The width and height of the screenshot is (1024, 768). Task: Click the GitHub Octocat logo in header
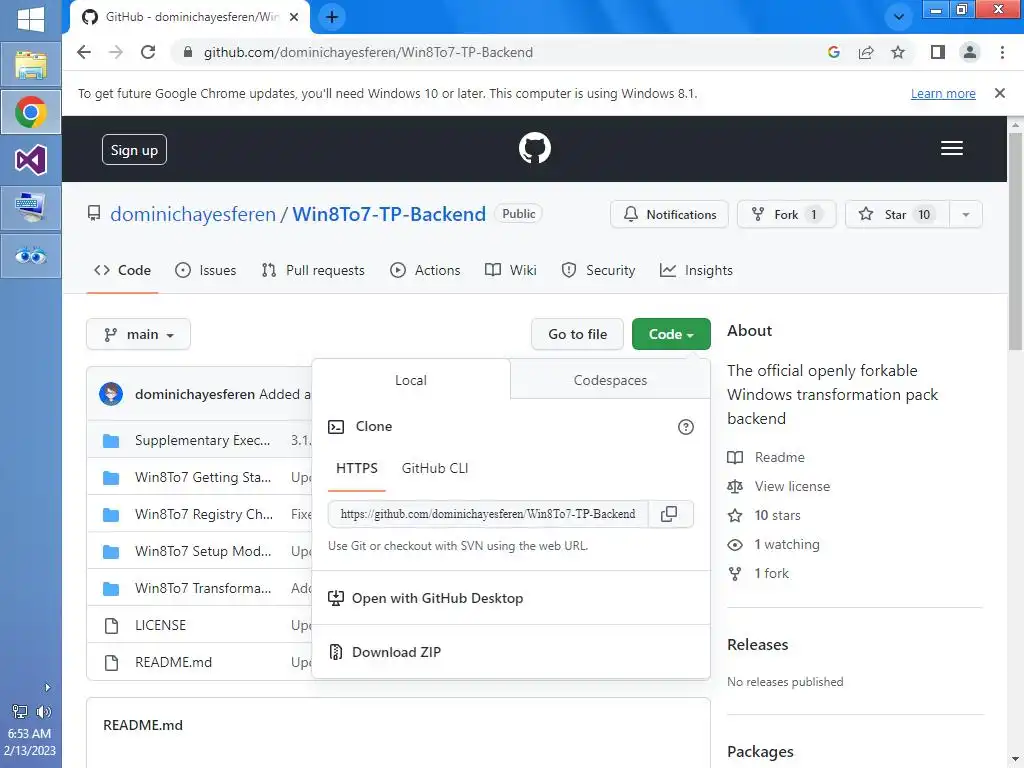(534, 148)
